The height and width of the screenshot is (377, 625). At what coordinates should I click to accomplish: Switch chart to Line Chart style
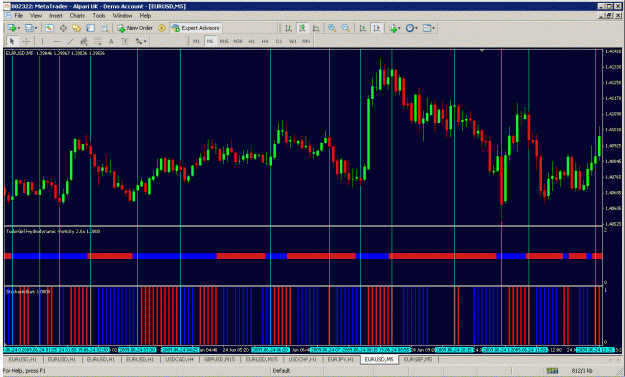[316, 28]
